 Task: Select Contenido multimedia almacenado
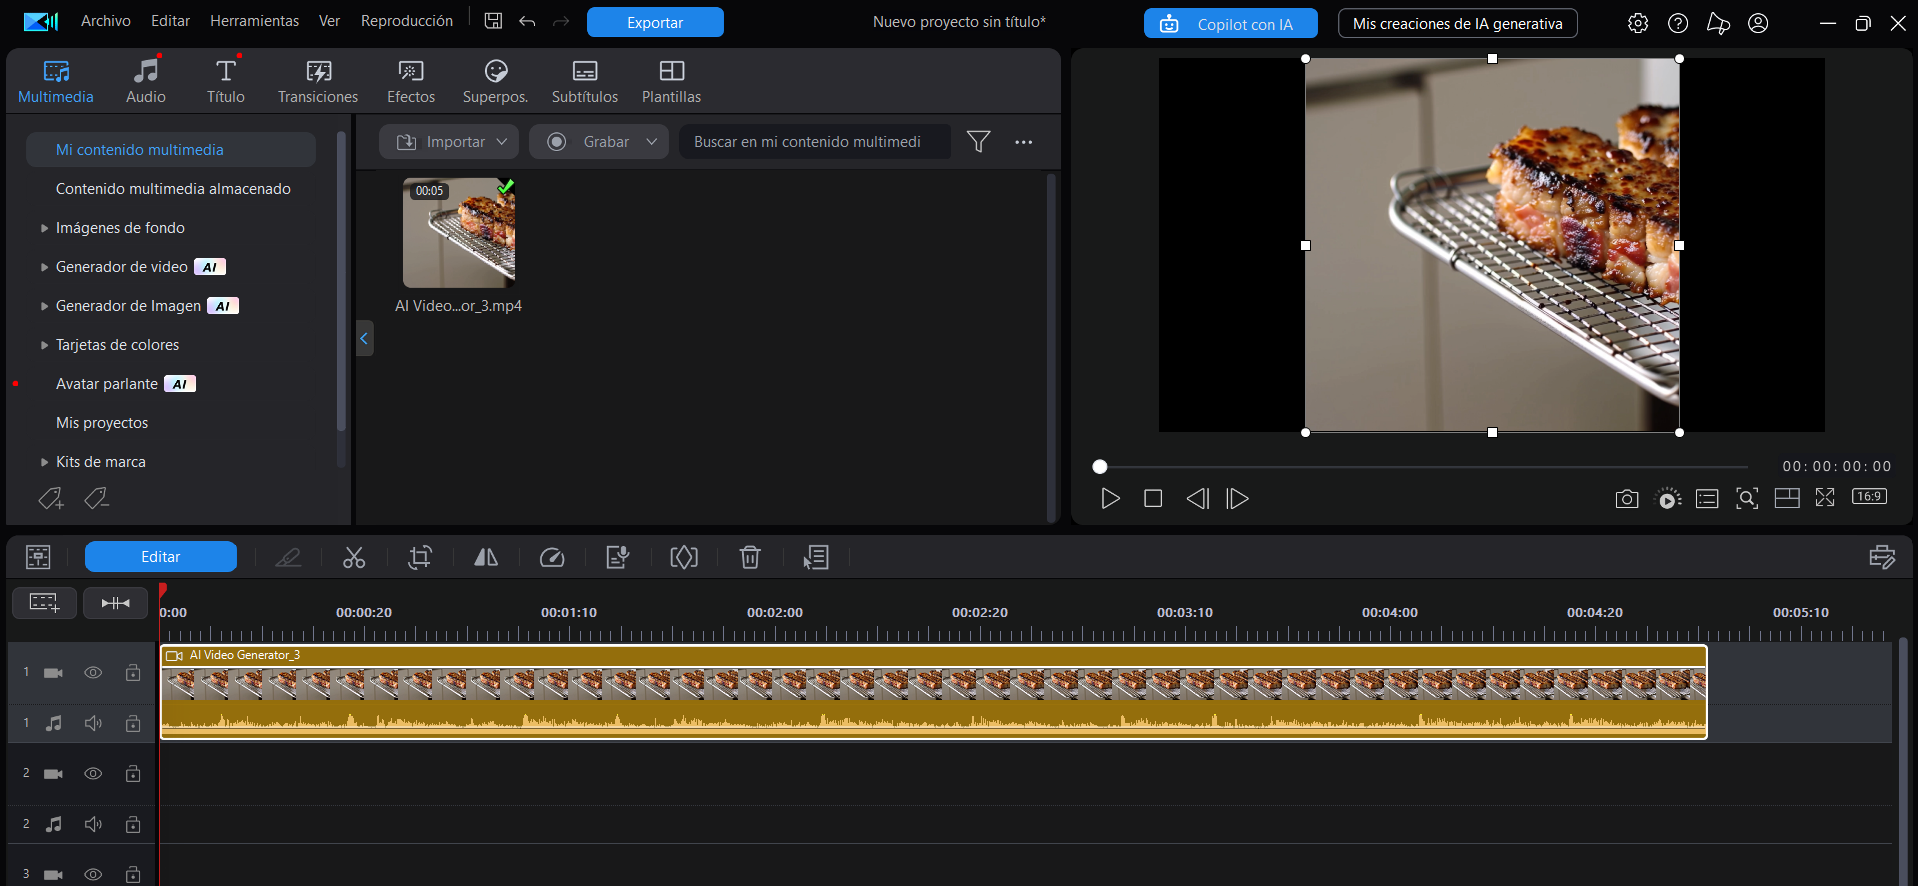[173, 189]
